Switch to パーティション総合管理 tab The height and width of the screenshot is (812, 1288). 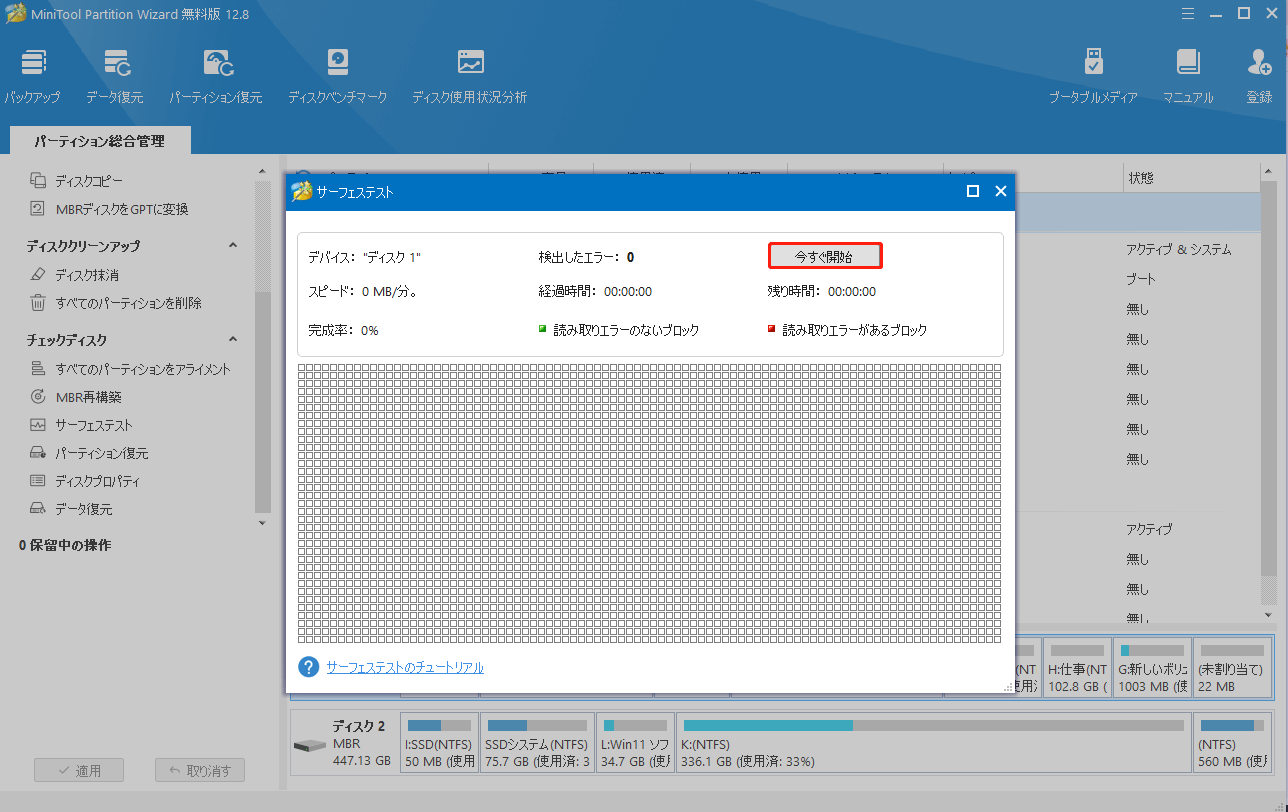pyautogui.click(x=99, y=142)
